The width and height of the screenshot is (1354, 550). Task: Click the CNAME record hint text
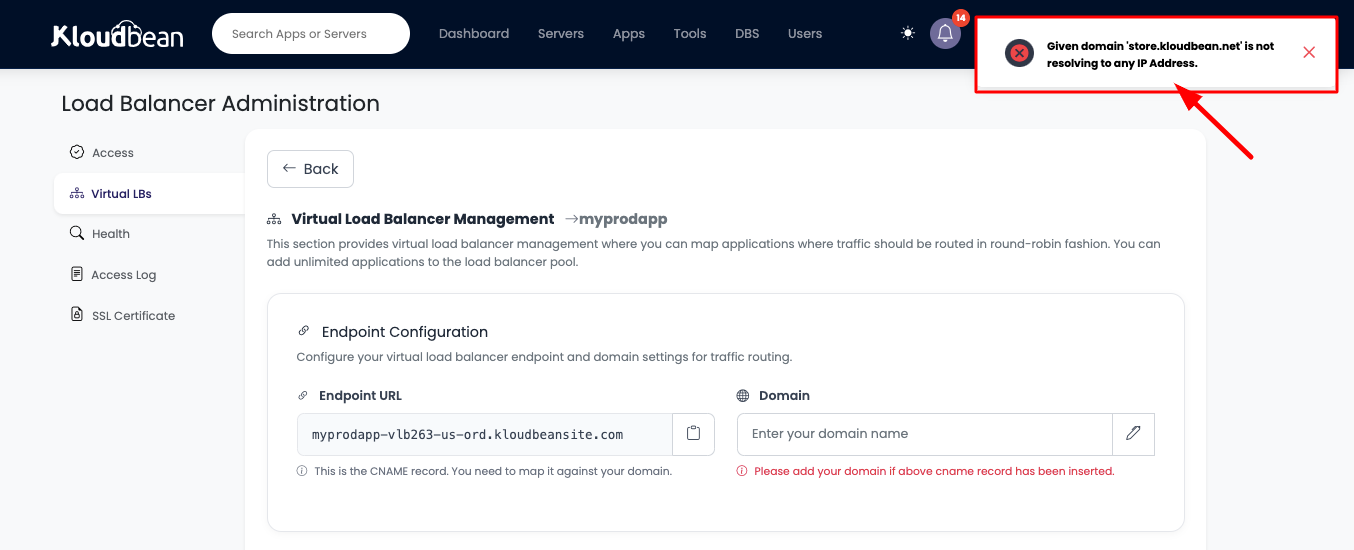[x=493, y=471]
